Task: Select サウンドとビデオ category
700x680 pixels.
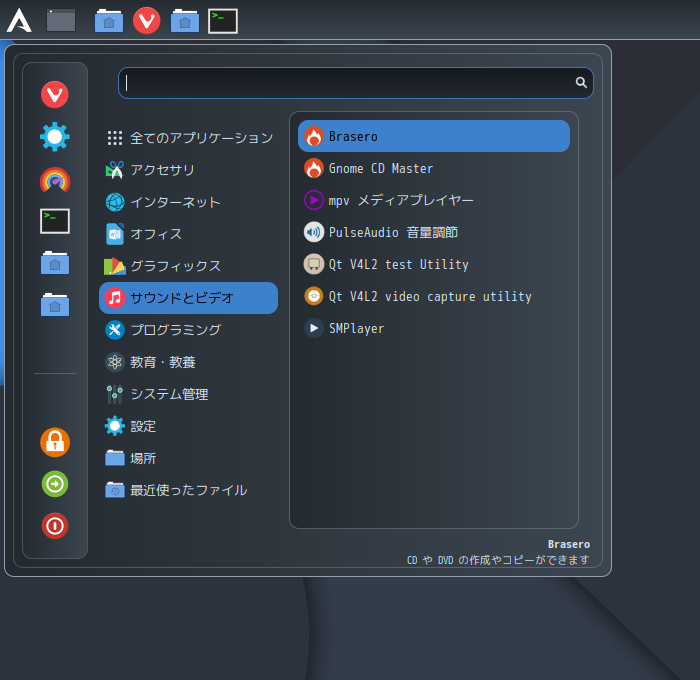Action: coord(188,298)
